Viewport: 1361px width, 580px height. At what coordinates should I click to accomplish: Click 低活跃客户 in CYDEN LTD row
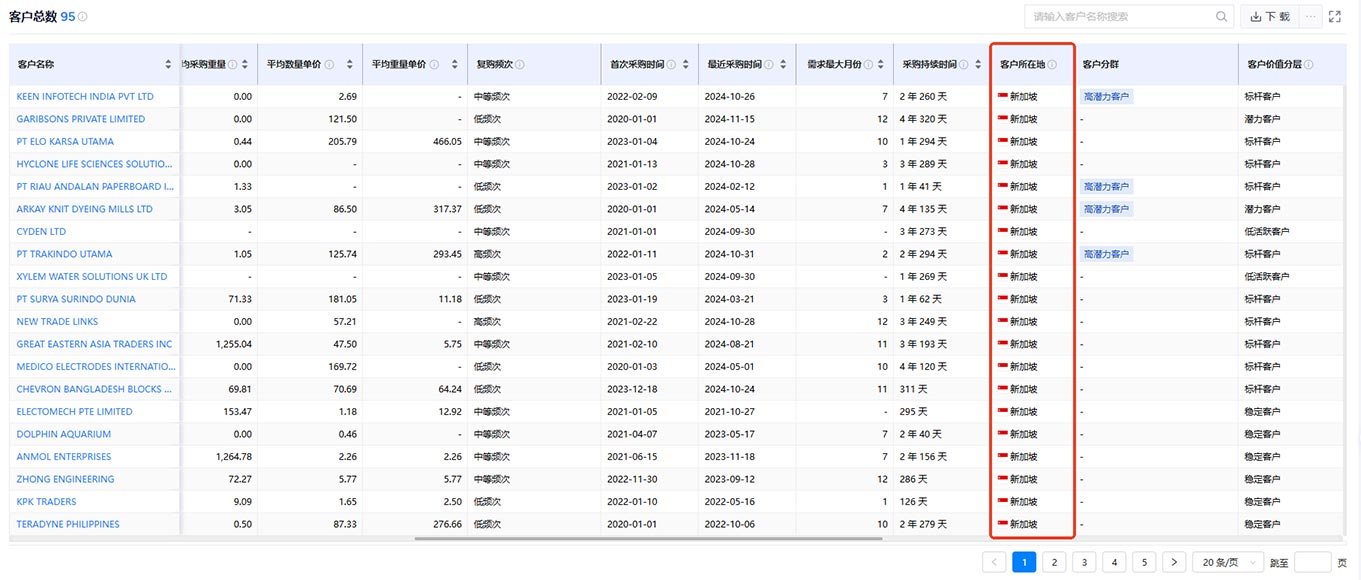click(x=1267, y=232)
